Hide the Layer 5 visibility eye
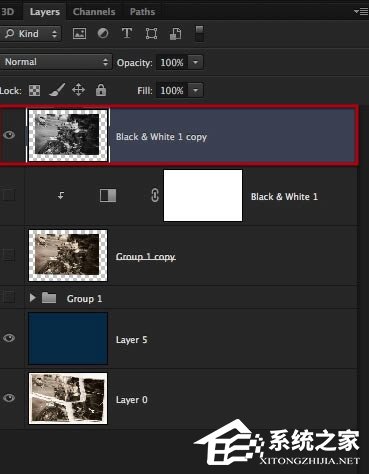 coord(9,338)
